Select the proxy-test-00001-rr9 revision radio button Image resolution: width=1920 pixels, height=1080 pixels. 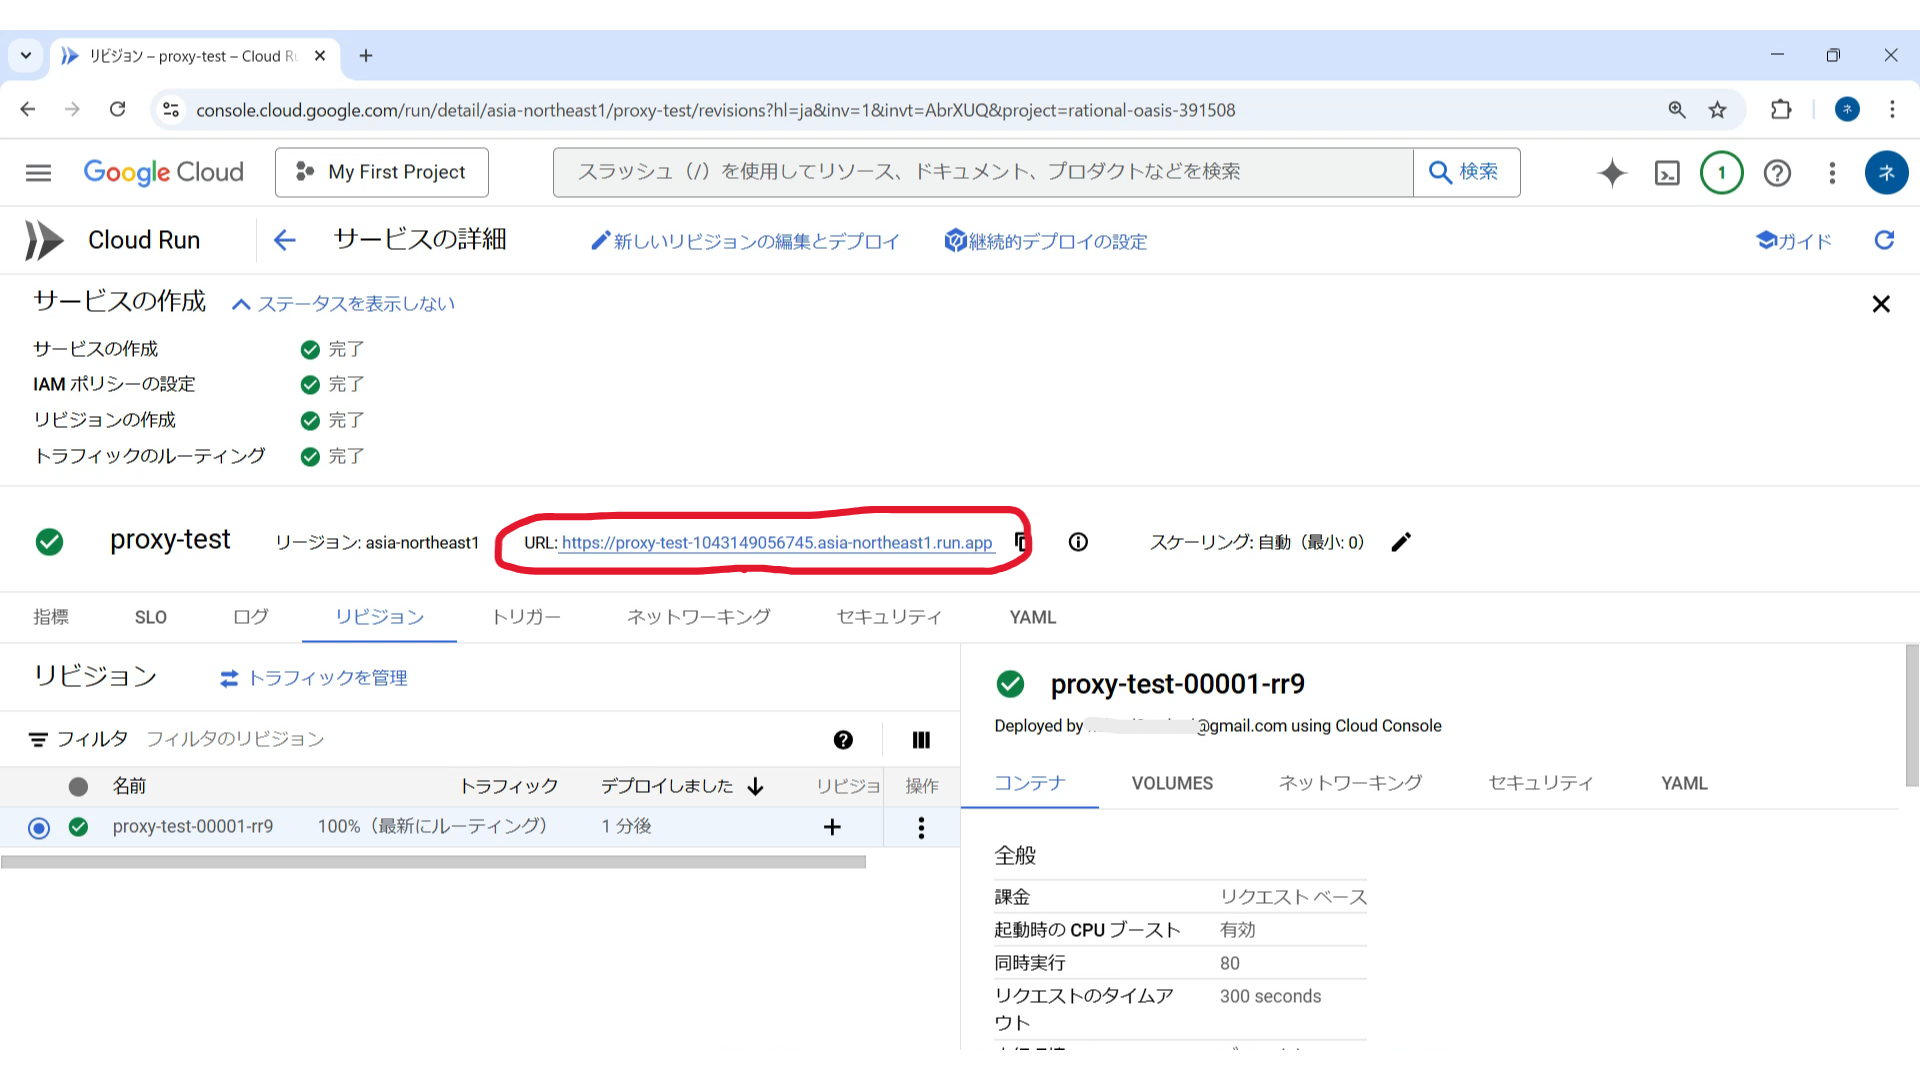tap(39, 828)
